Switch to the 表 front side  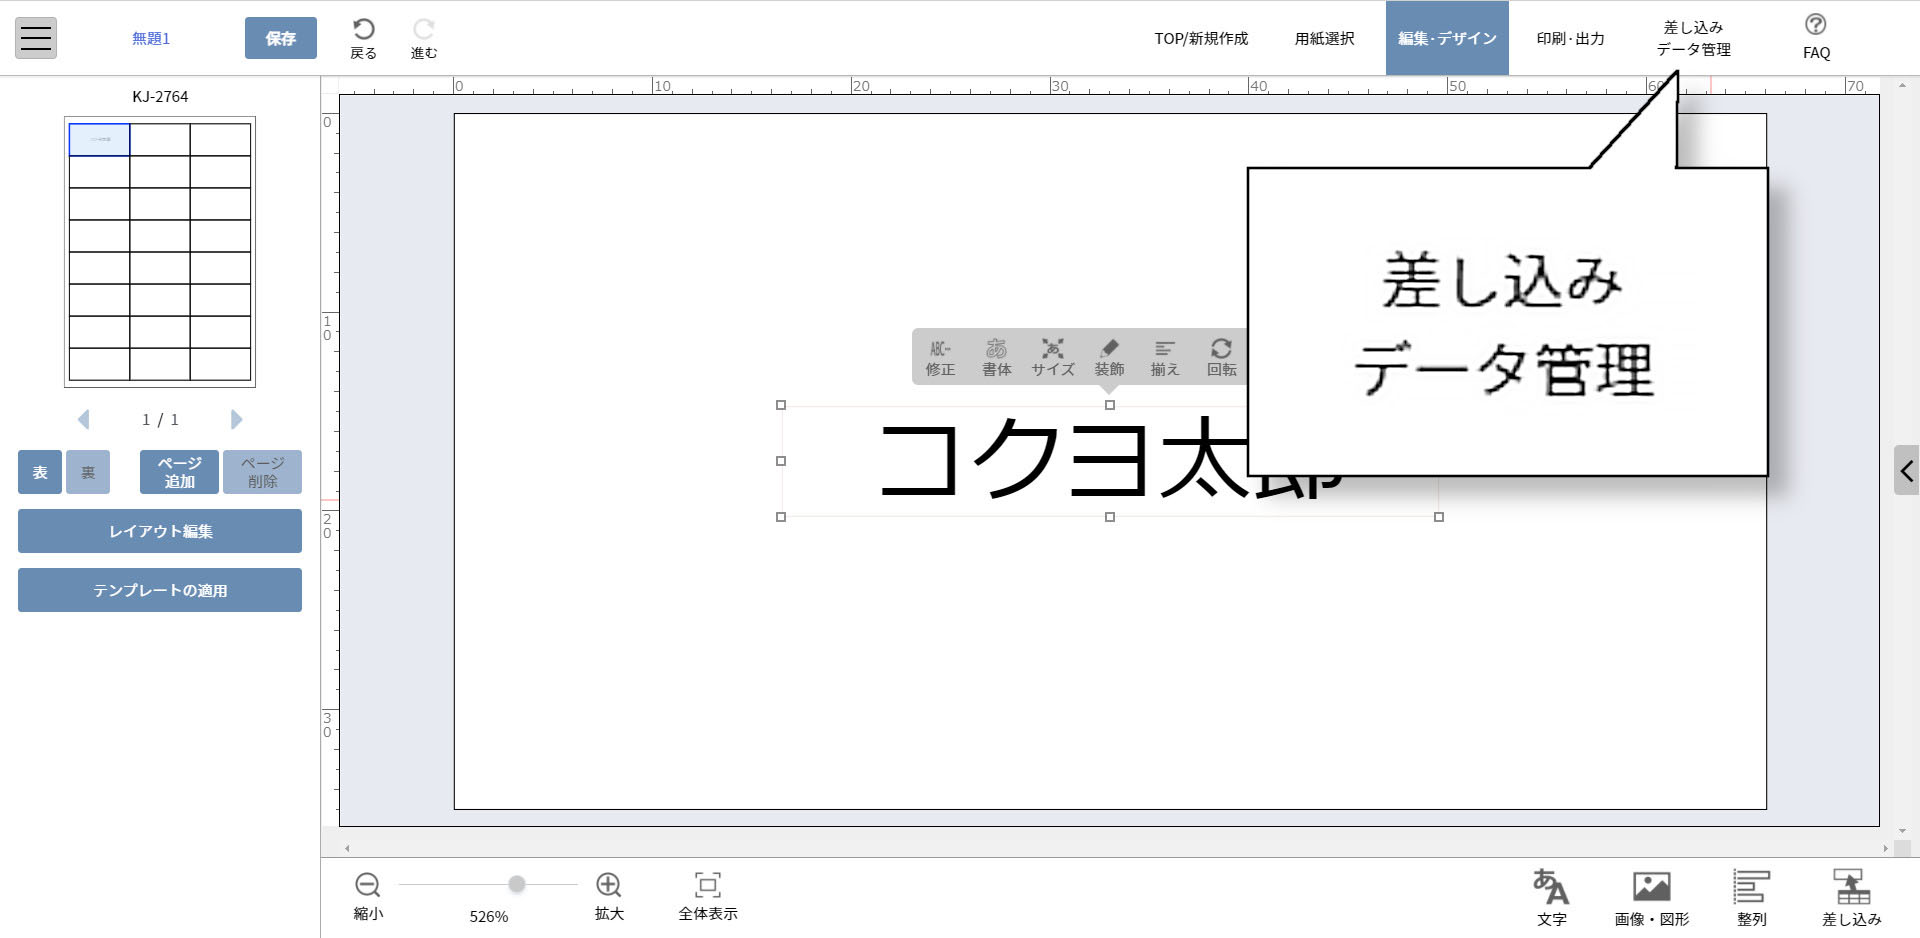click(x=39, y=471)
